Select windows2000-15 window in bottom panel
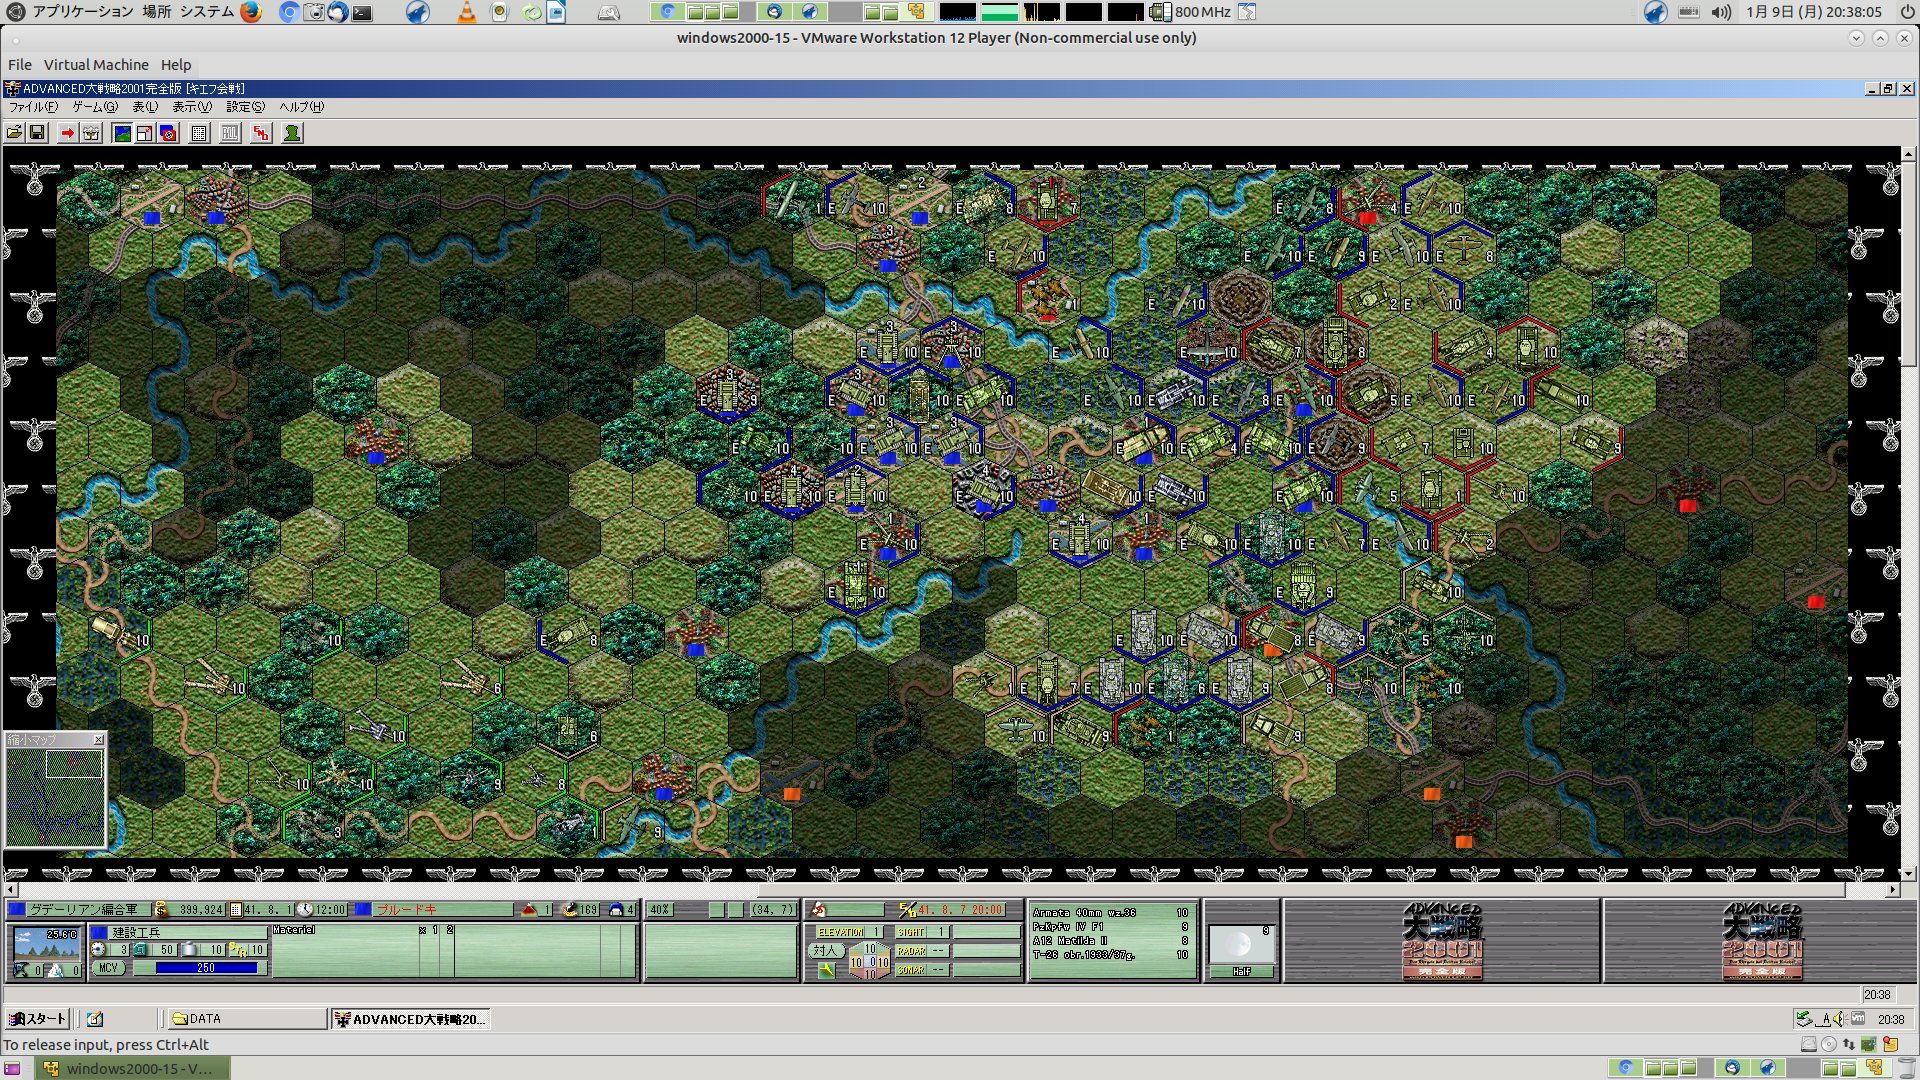This screenshot has height=1080, width=1920. (132, 1068)
